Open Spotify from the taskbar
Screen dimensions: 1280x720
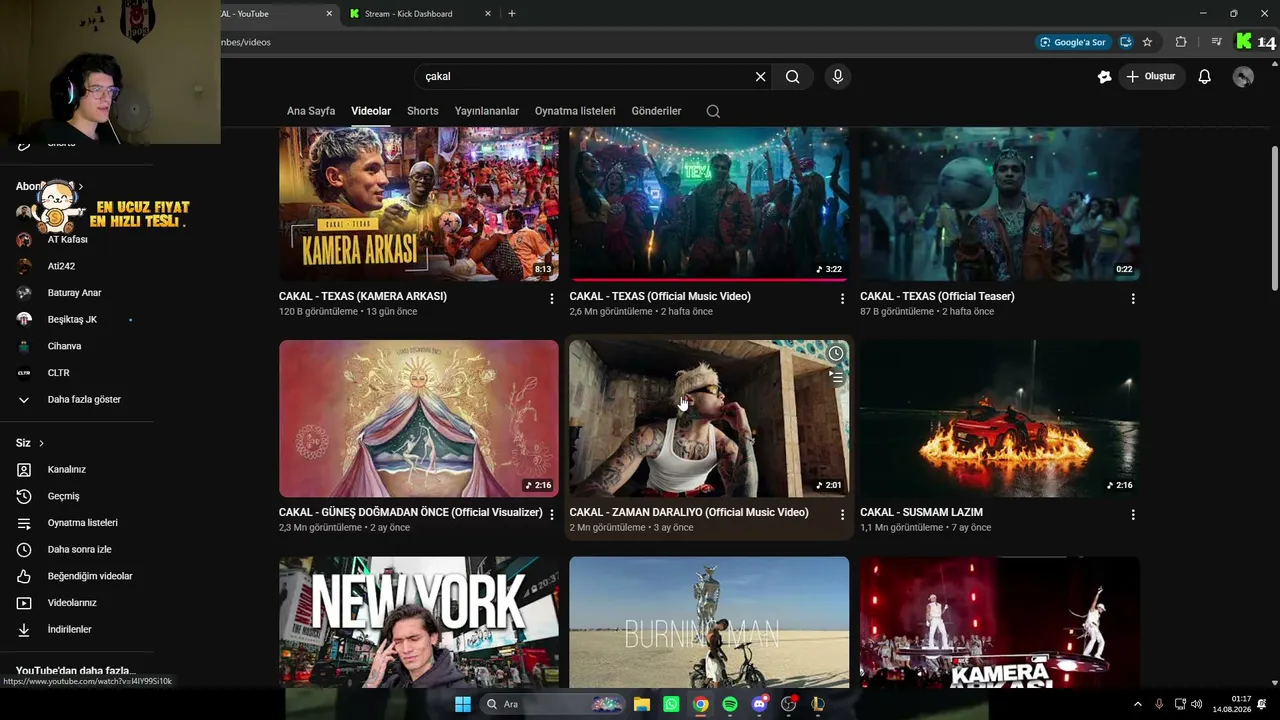tap(730, 704)
